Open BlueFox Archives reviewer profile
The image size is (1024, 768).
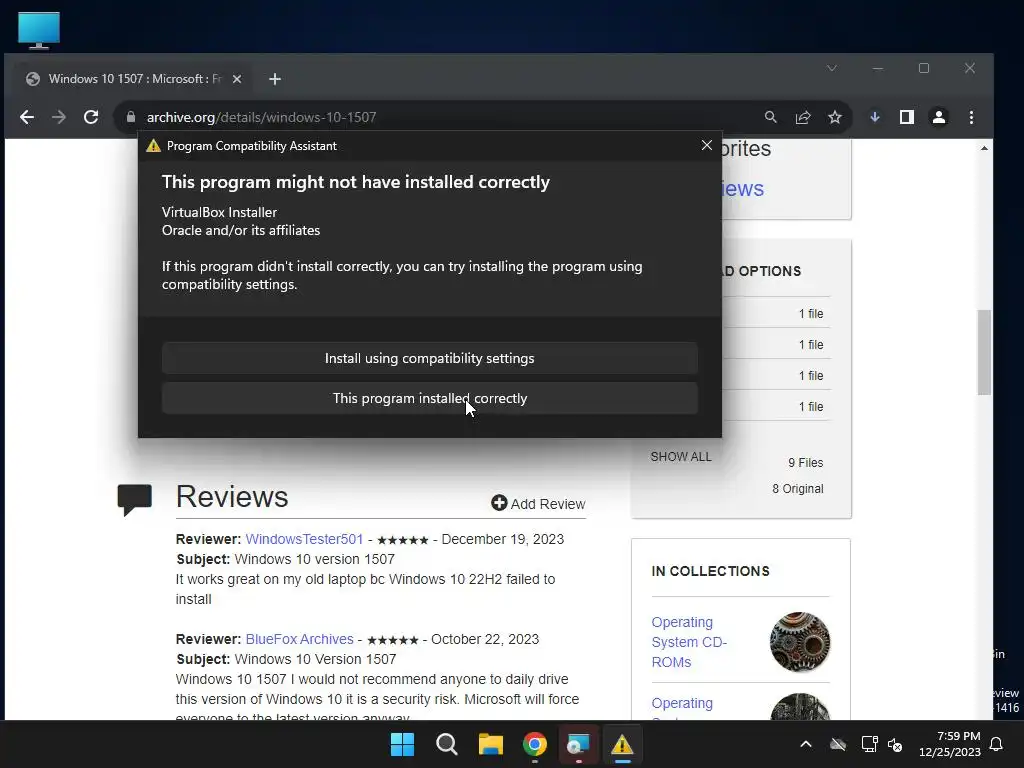point(300,639)
